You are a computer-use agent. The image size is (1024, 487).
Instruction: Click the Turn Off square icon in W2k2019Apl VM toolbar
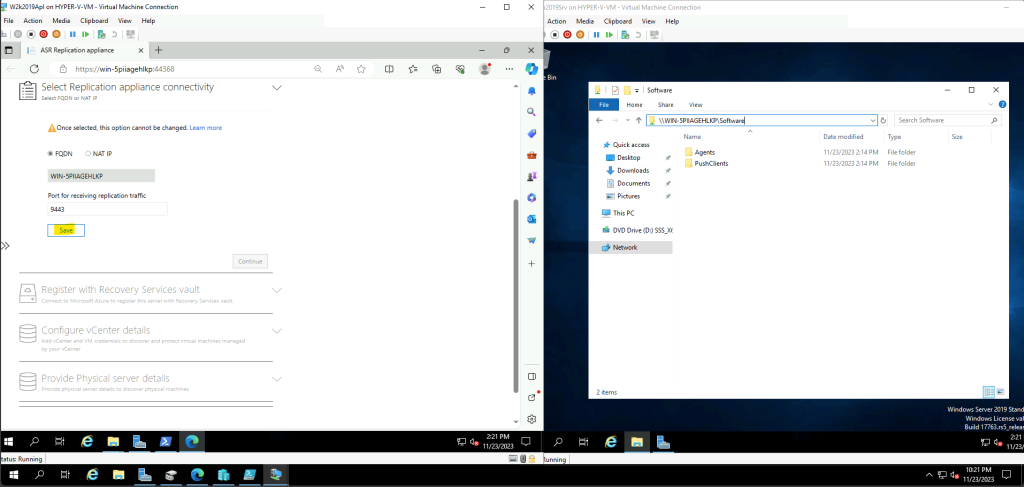31,34
